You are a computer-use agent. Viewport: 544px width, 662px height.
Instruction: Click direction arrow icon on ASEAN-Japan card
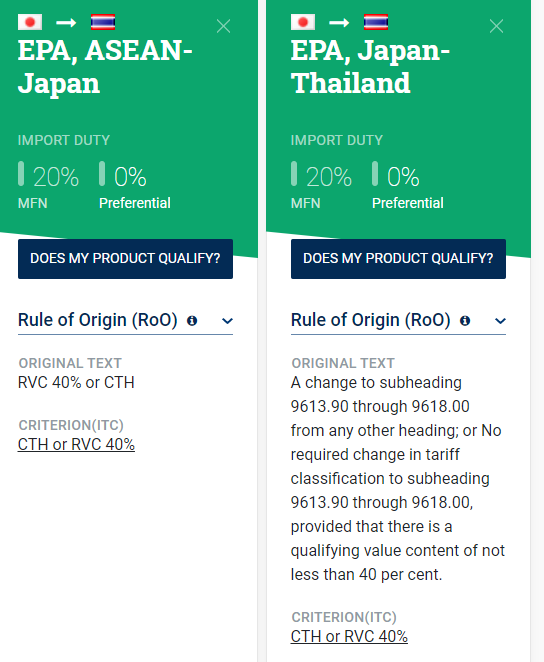[x=66, y=22]
